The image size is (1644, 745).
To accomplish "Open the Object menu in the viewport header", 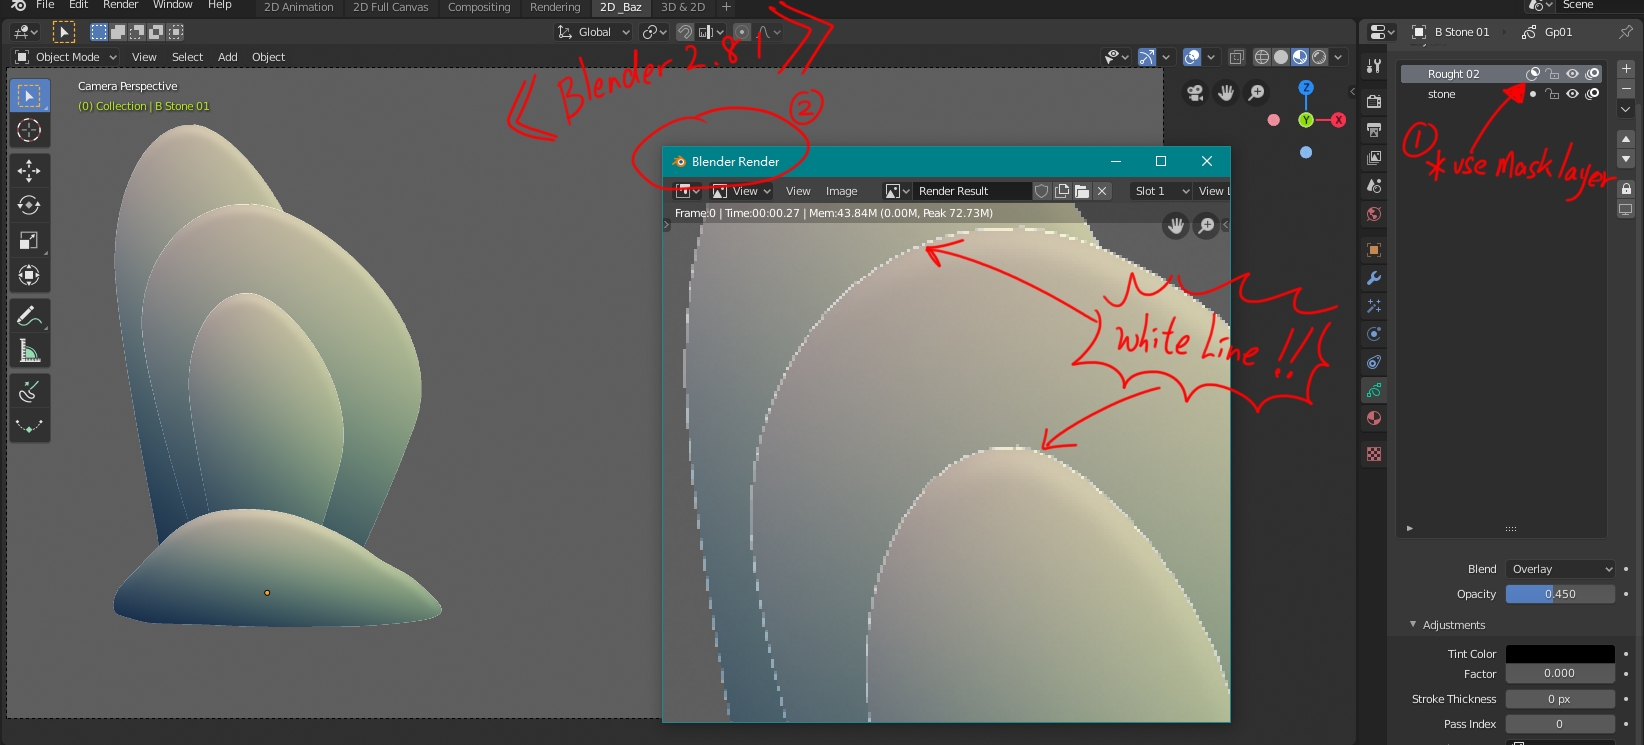I will click(x=268, y=57).
